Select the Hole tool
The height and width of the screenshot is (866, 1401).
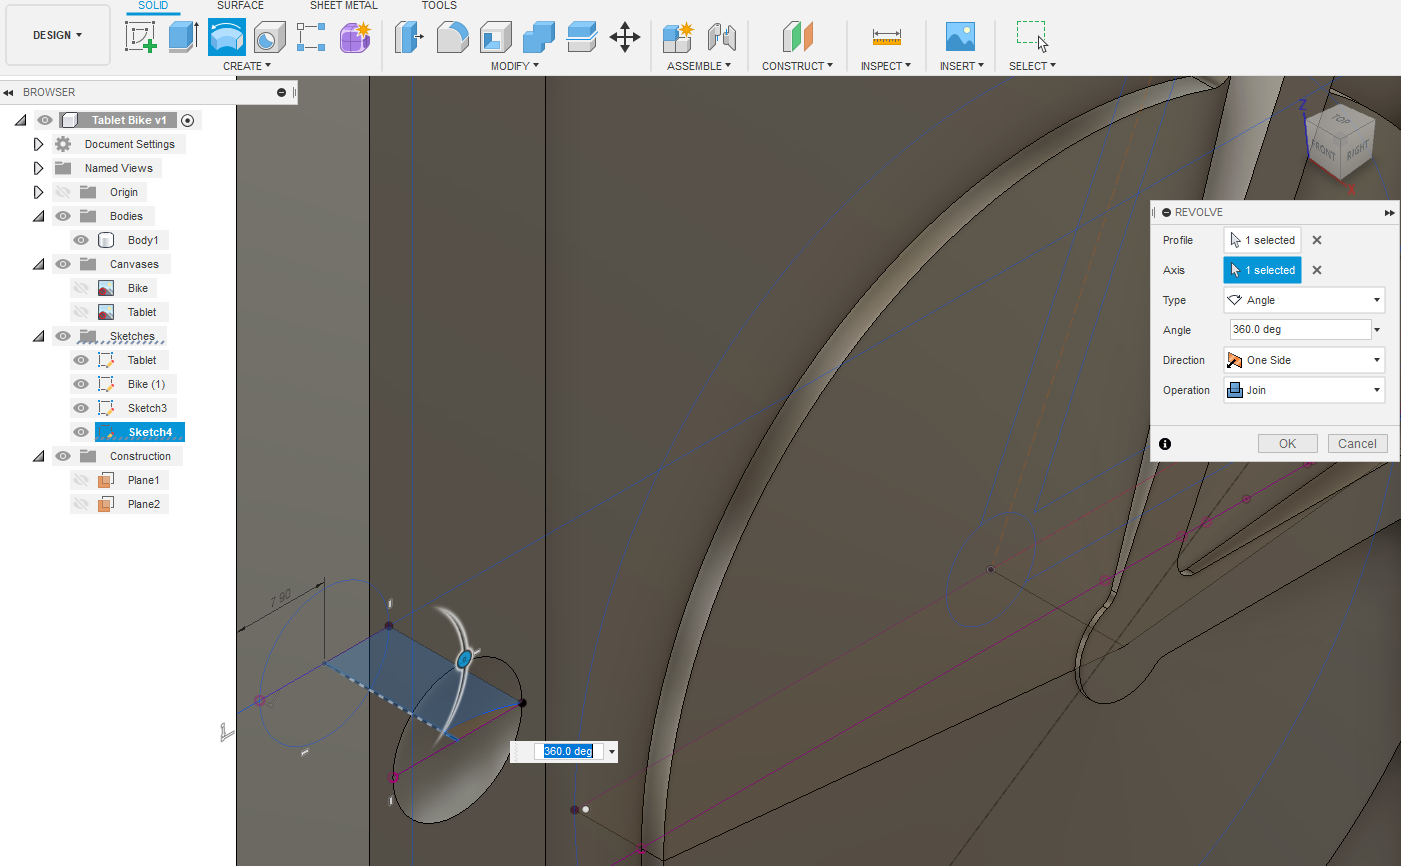point(269,37)
